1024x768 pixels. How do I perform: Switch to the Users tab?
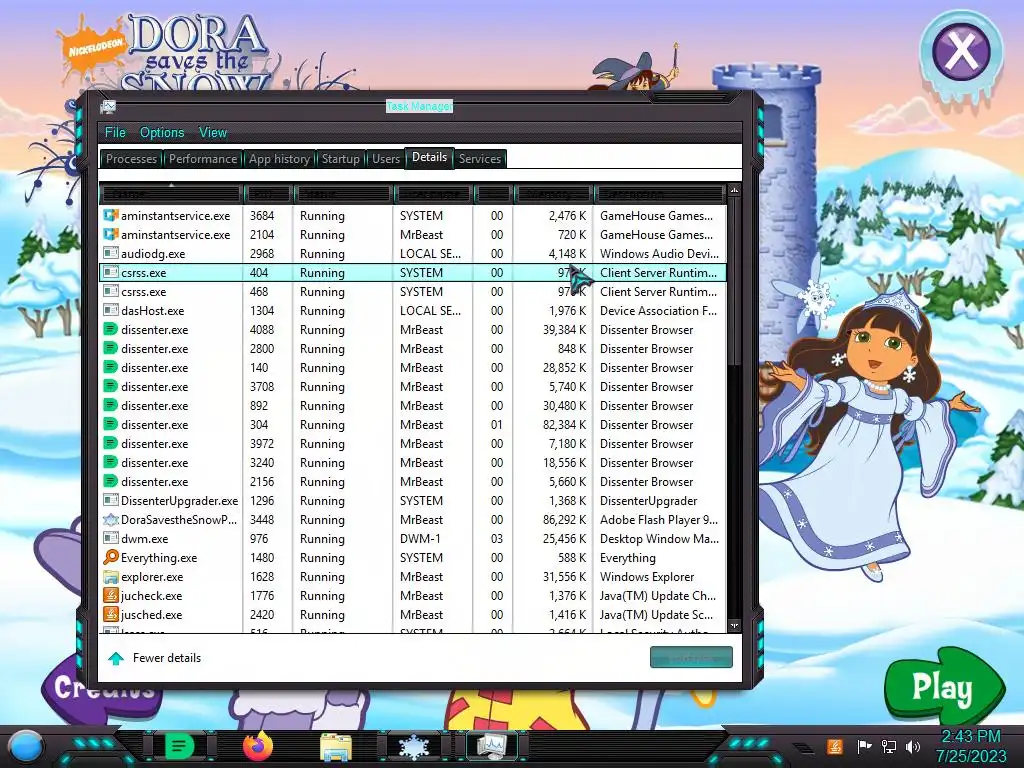click(x=386, y=159)
